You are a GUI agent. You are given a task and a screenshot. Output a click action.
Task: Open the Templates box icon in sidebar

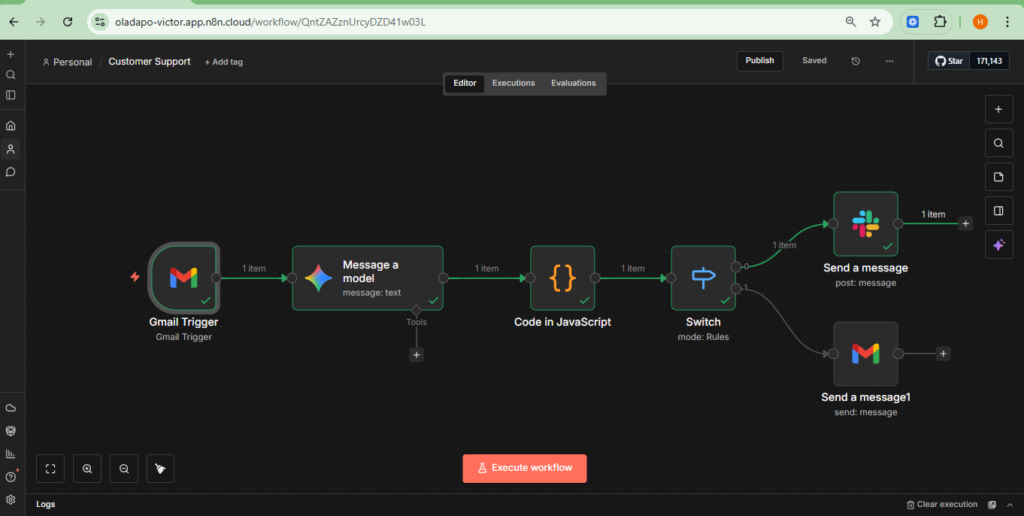[x=10, y=431]
